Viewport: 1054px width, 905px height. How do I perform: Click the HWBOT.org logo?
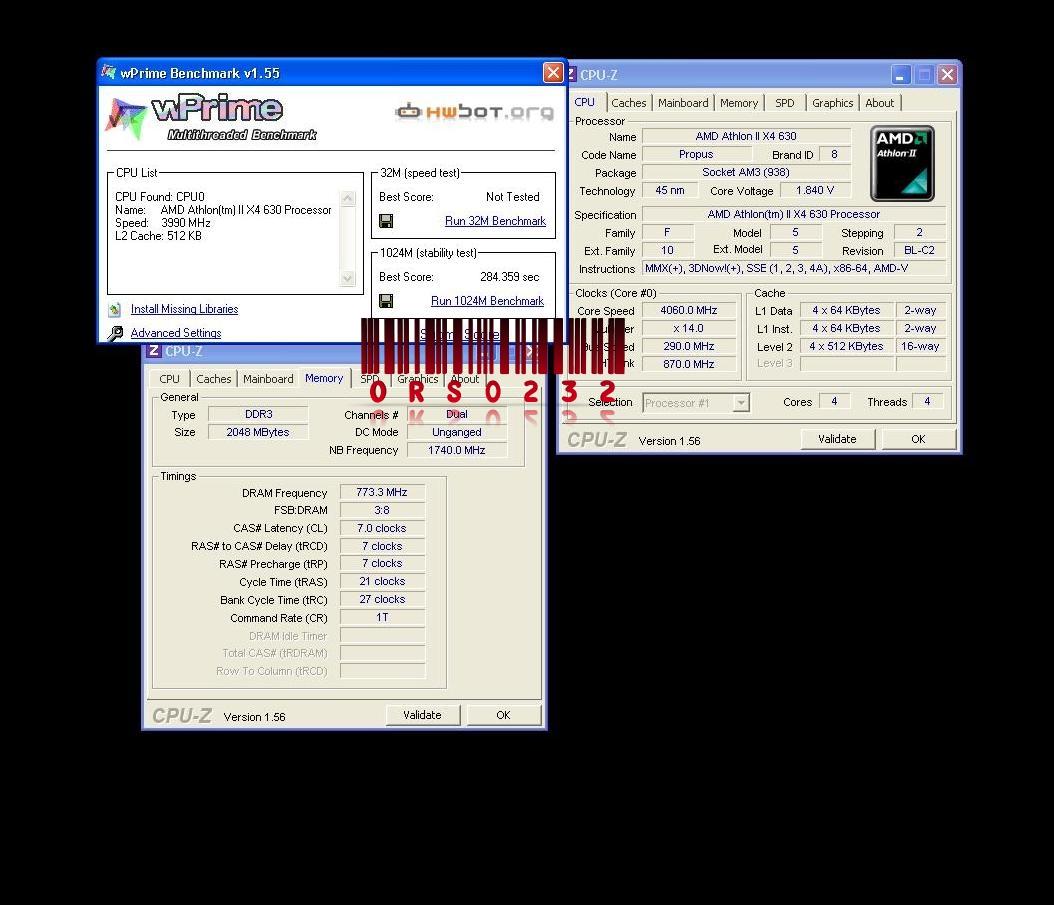pyautogui.click(x=475, y=111)
